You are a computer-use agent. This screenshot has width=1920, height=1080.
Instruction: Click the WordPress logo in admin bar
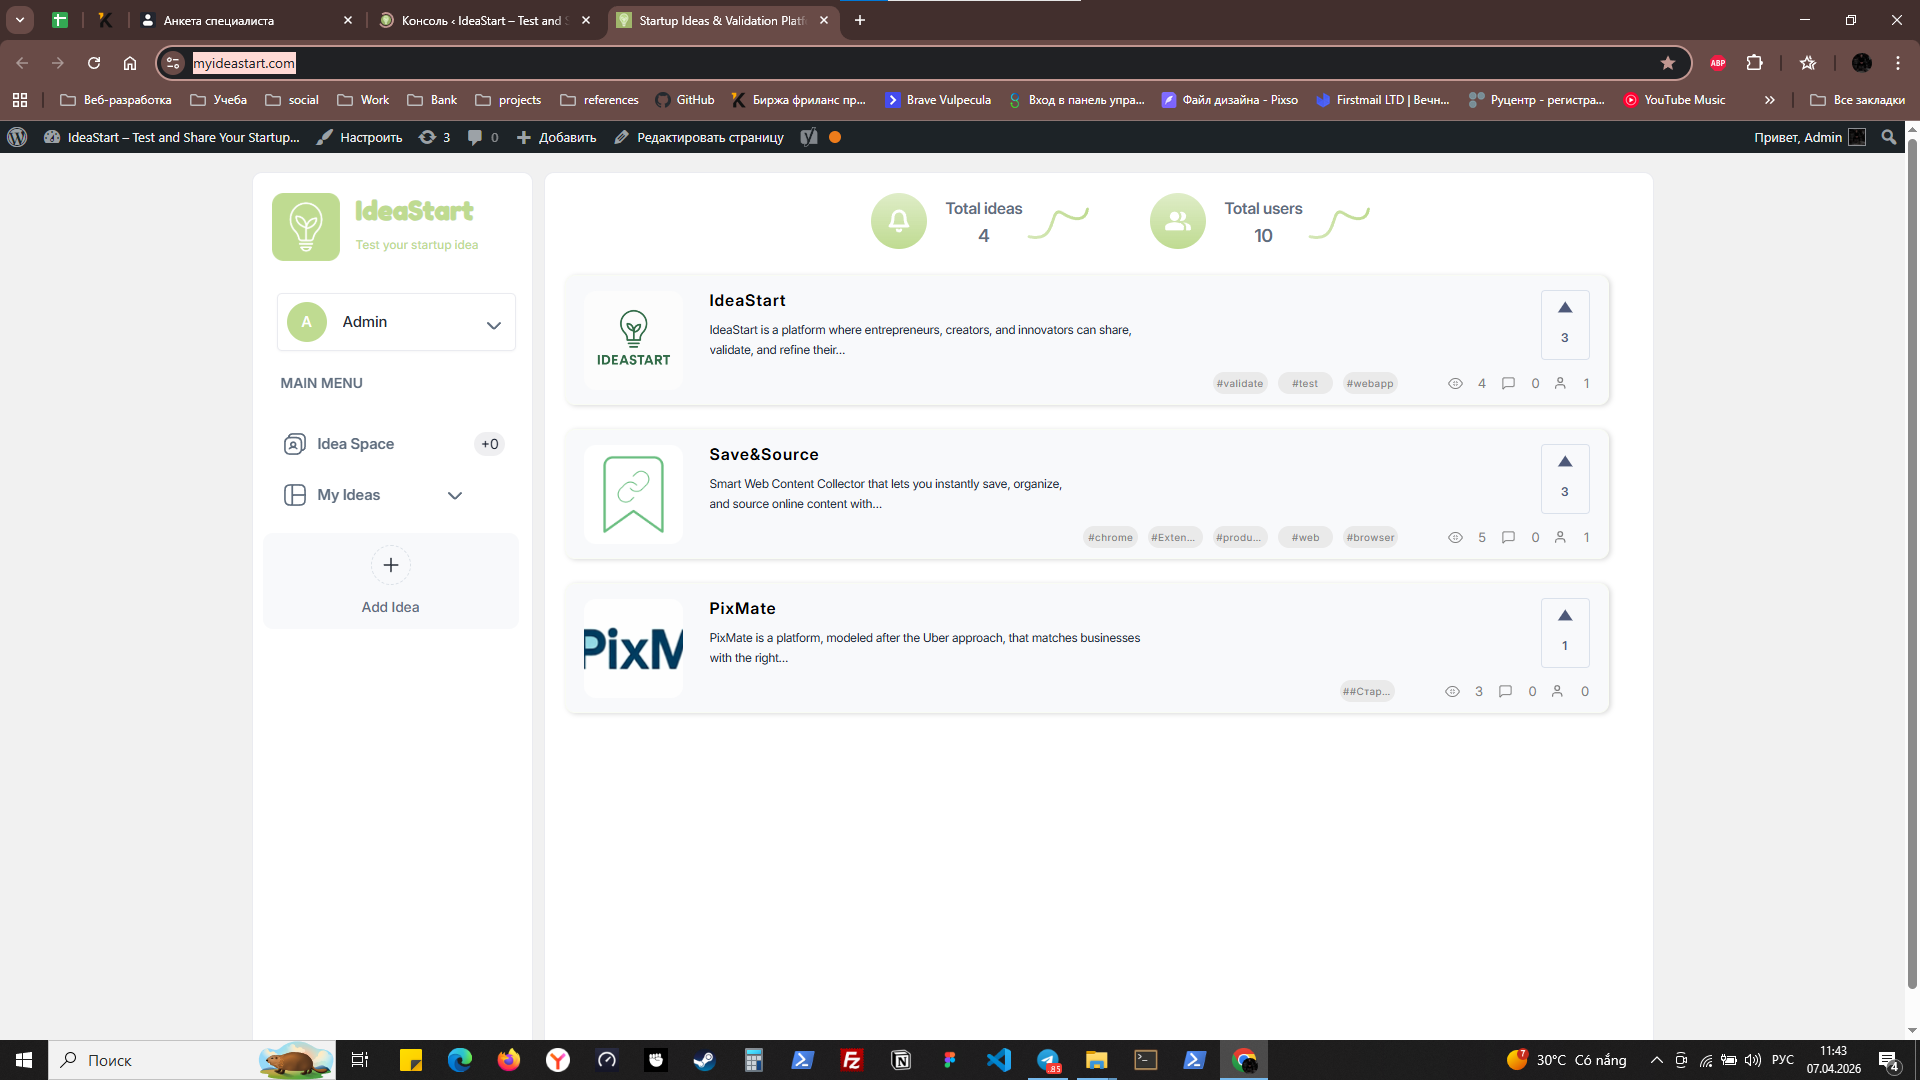(17, 137)
